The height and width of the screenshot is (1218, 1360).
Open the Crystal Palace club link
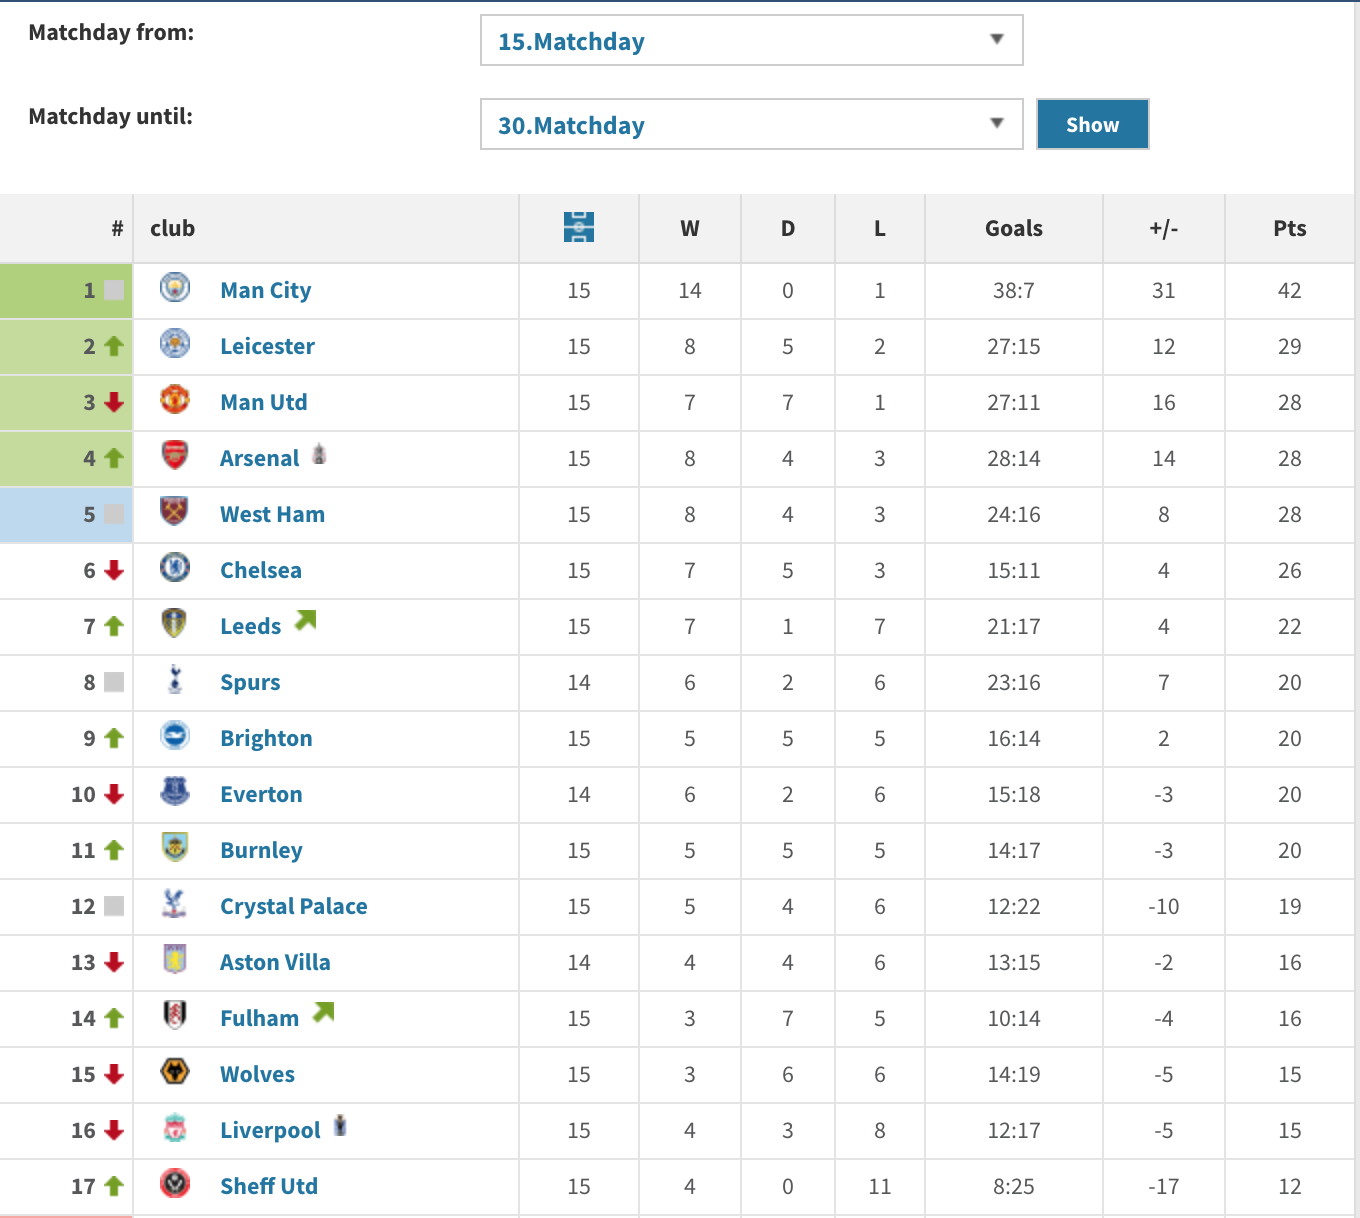coord(294,906)
